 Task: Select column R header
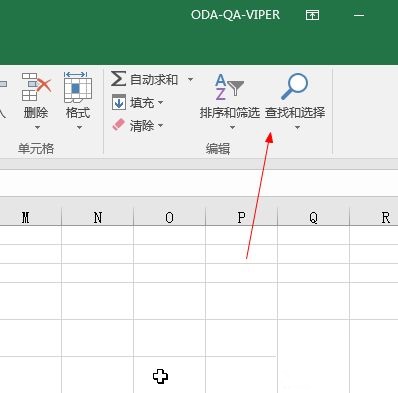[374, 218]
